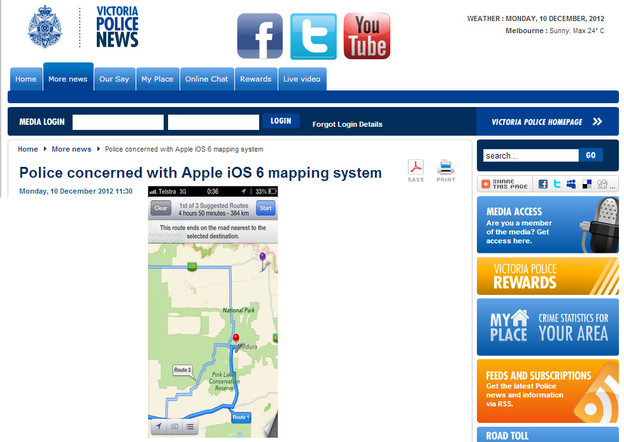This screenshot has height=442, width=624.
Task: Open Forgot Login Details link
Action: (347, 124)
